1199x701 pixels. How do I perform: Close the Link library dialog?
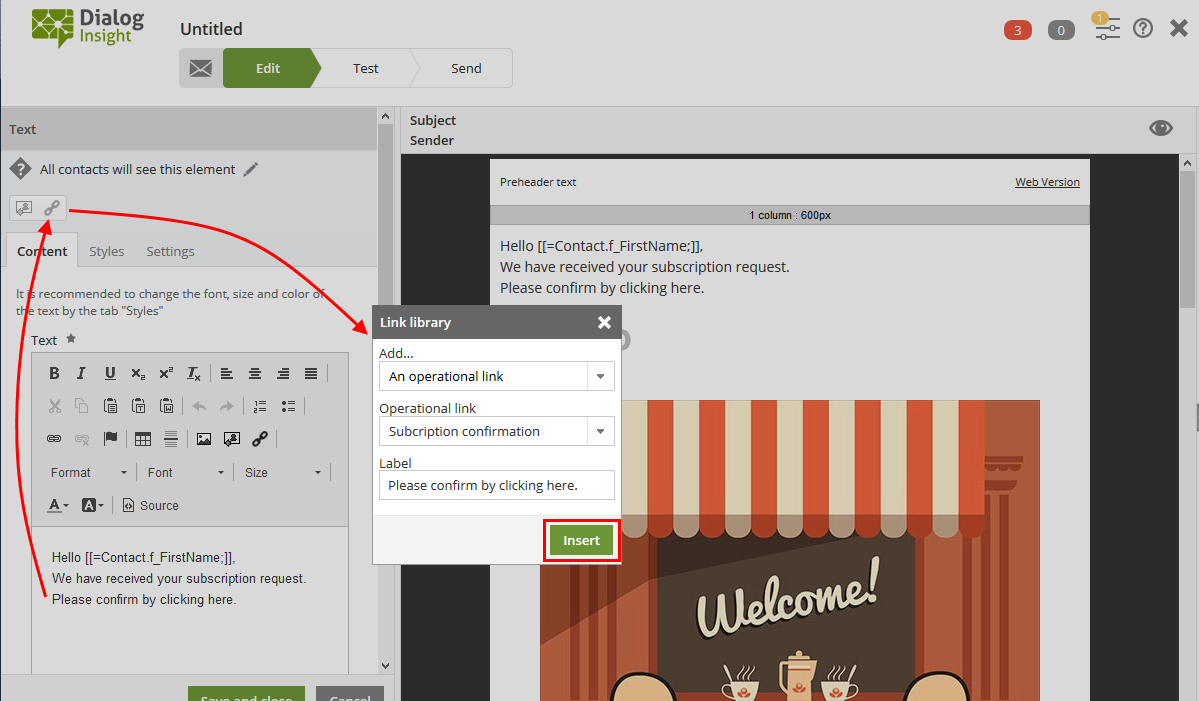coord(604,323)
